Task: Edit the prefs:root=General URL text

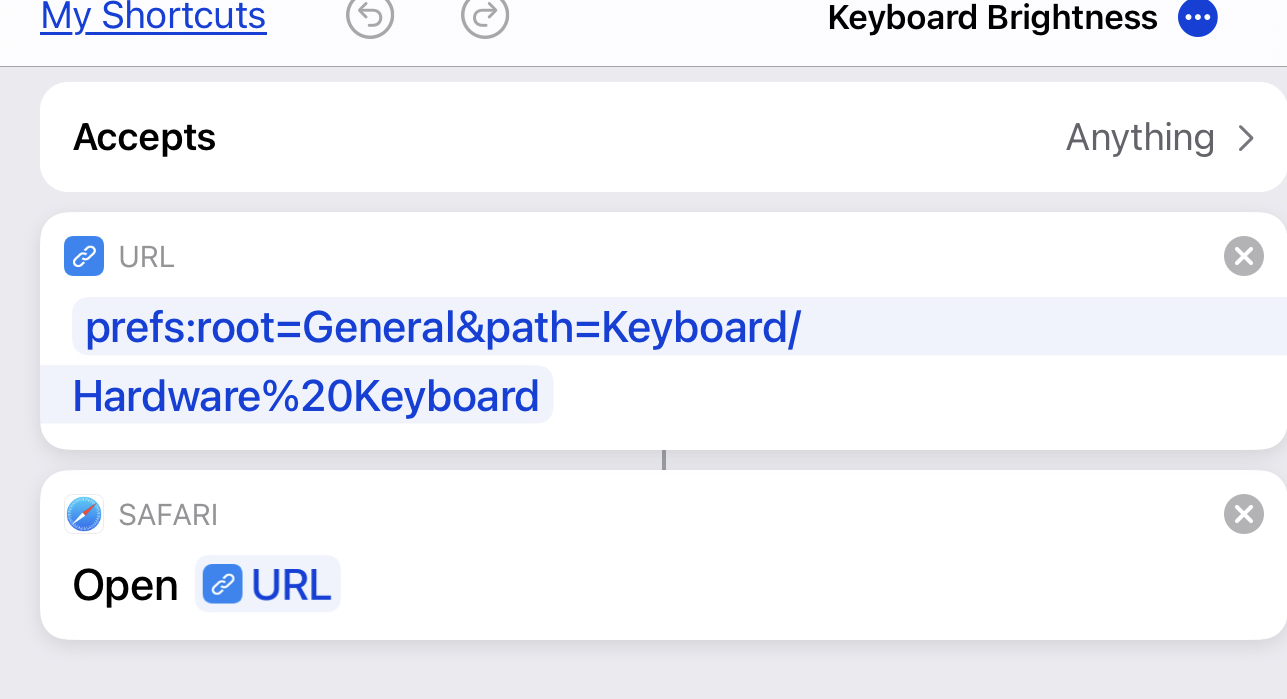Action: pyautogui.click(x=443, y=327)
